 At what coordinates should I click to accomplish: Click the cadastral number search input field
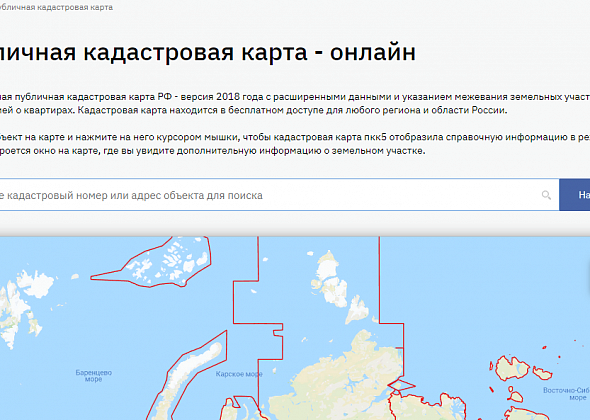278,195
